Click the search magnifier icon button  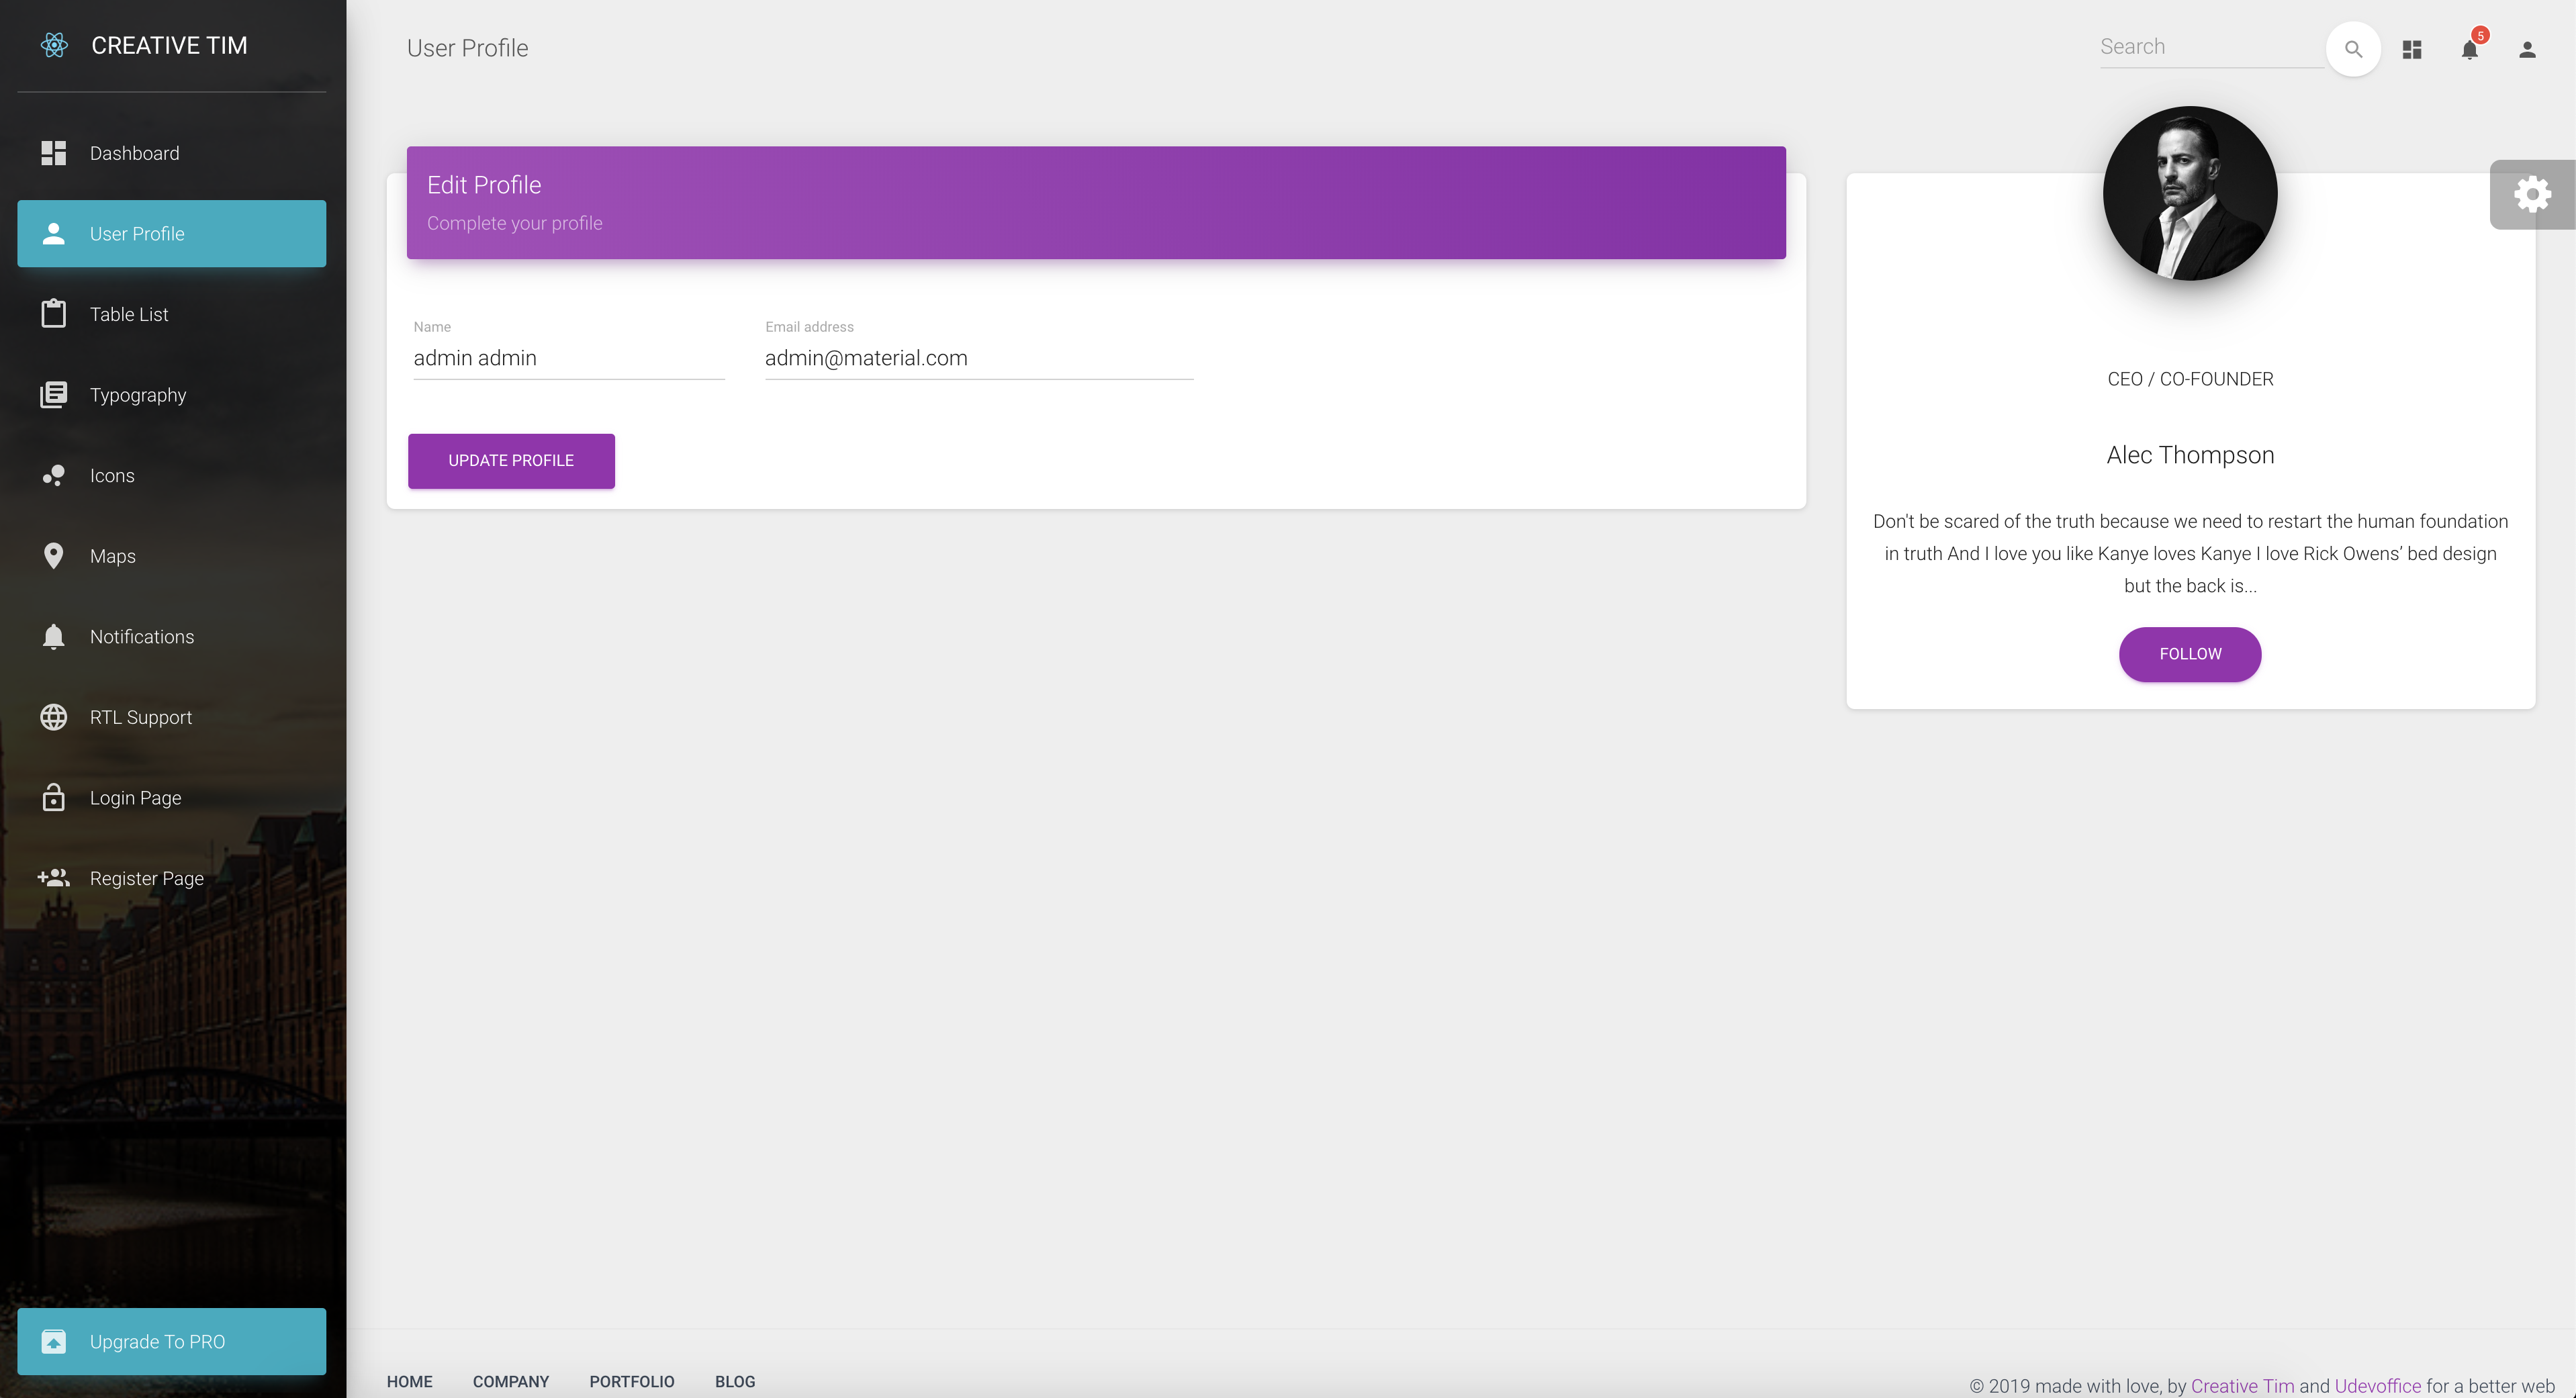[x=2353, y=49]
